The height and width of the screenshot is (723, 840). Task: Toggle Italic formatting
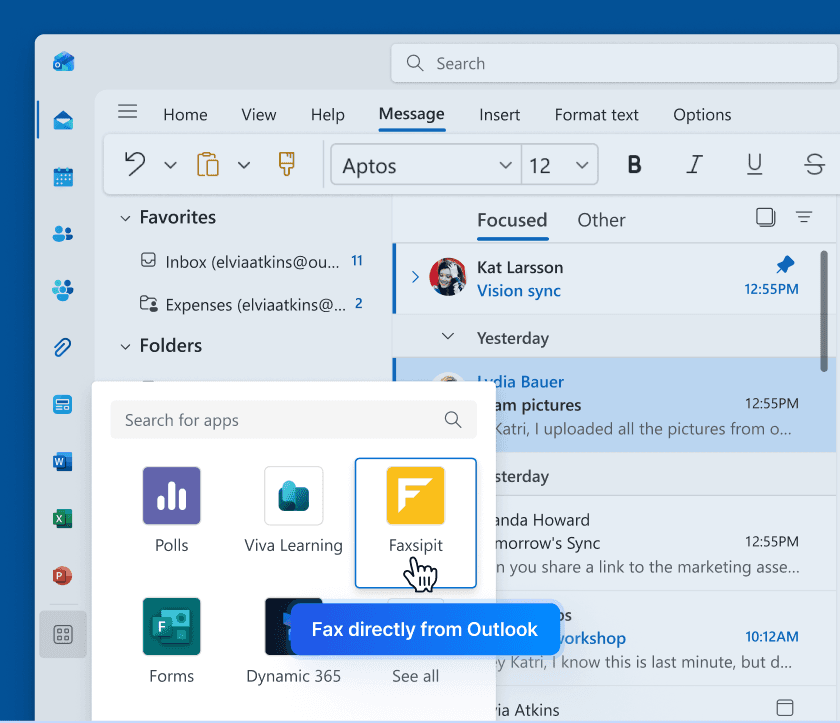694,164
